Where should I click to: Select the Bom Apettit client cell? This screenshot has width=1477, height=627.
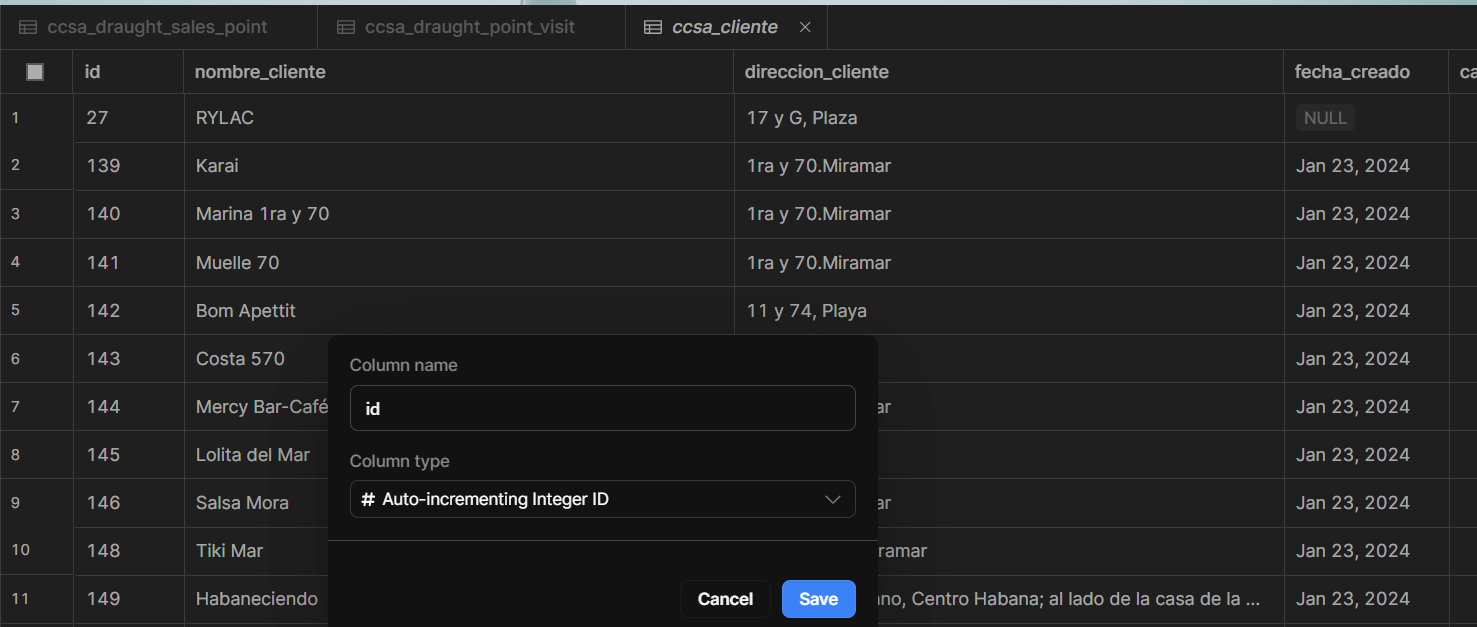(x=246, y=311)
